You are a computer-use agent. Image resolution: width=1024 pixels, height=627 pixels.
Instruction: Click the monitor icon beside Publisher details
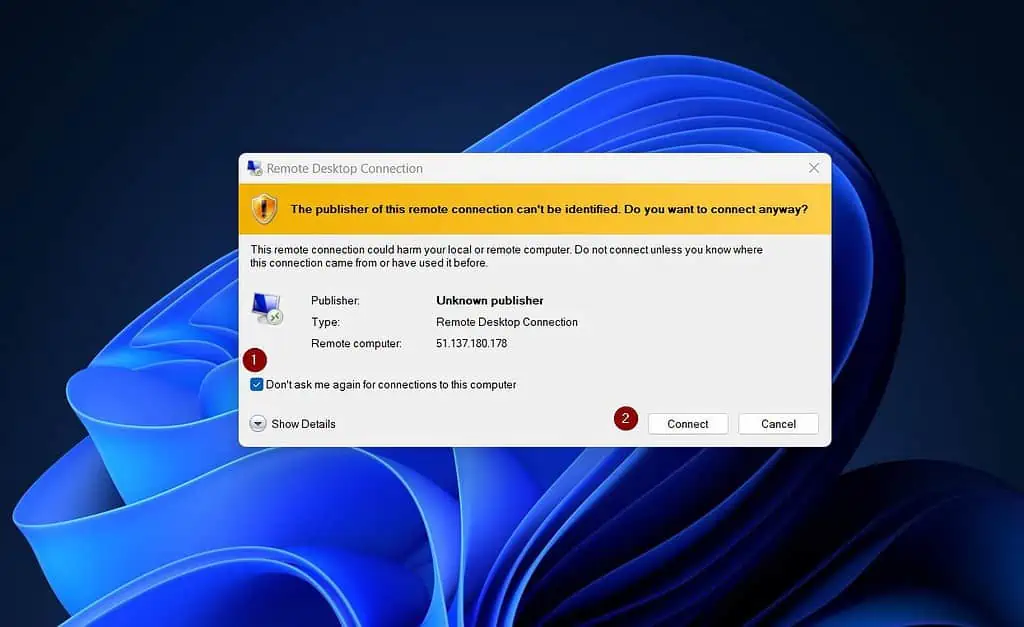pos(264,305)
